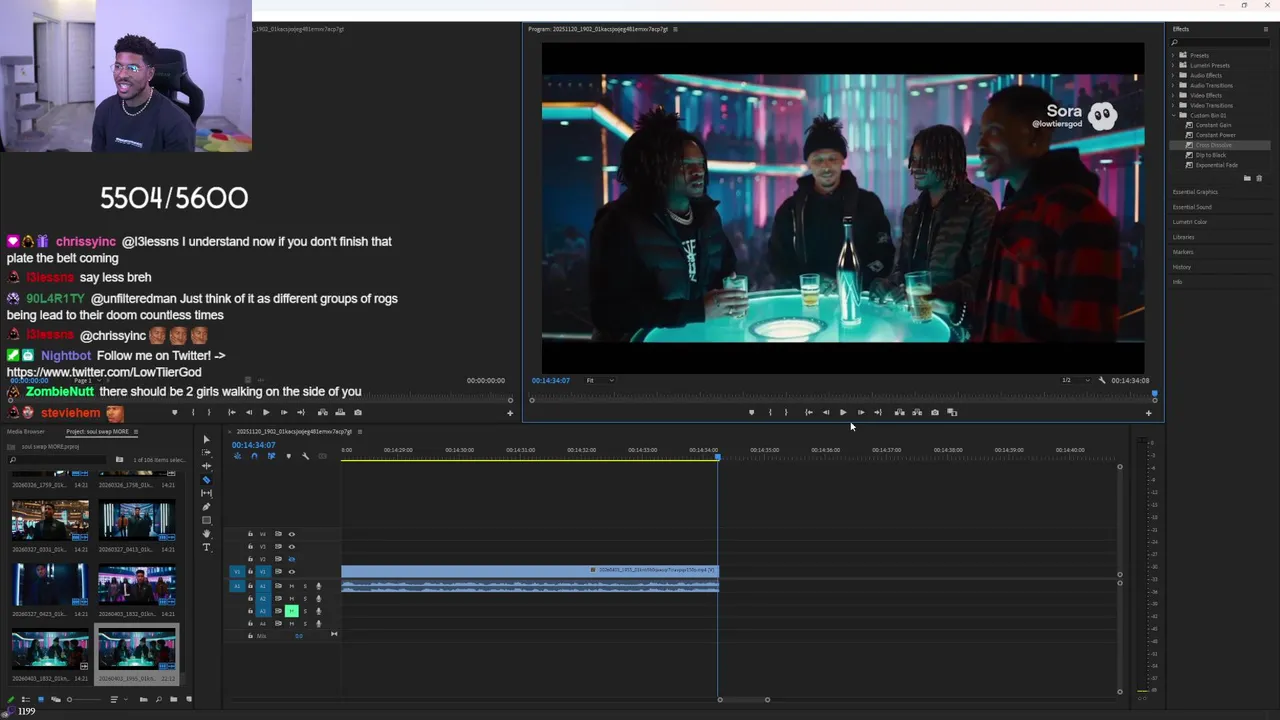Select the Type tool

207,547
